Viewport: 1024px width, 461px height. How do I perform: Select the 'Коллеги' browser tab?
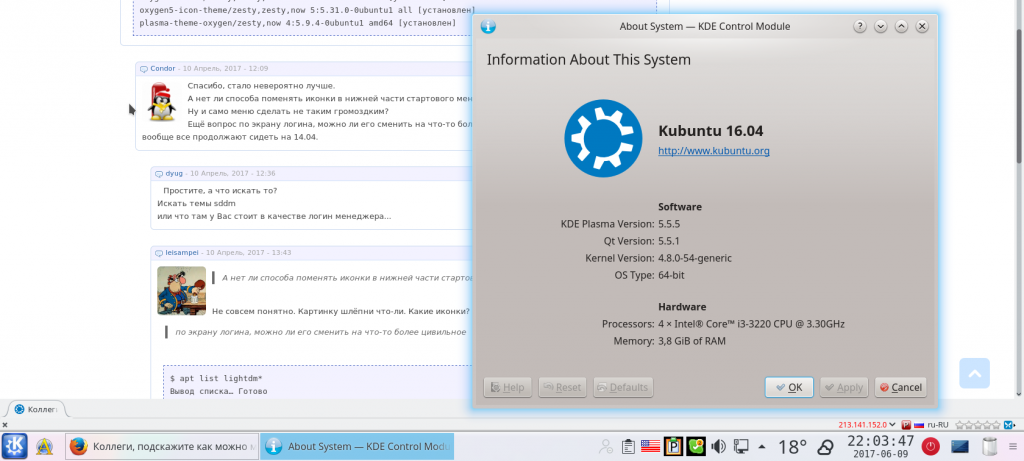pos(36,409)
